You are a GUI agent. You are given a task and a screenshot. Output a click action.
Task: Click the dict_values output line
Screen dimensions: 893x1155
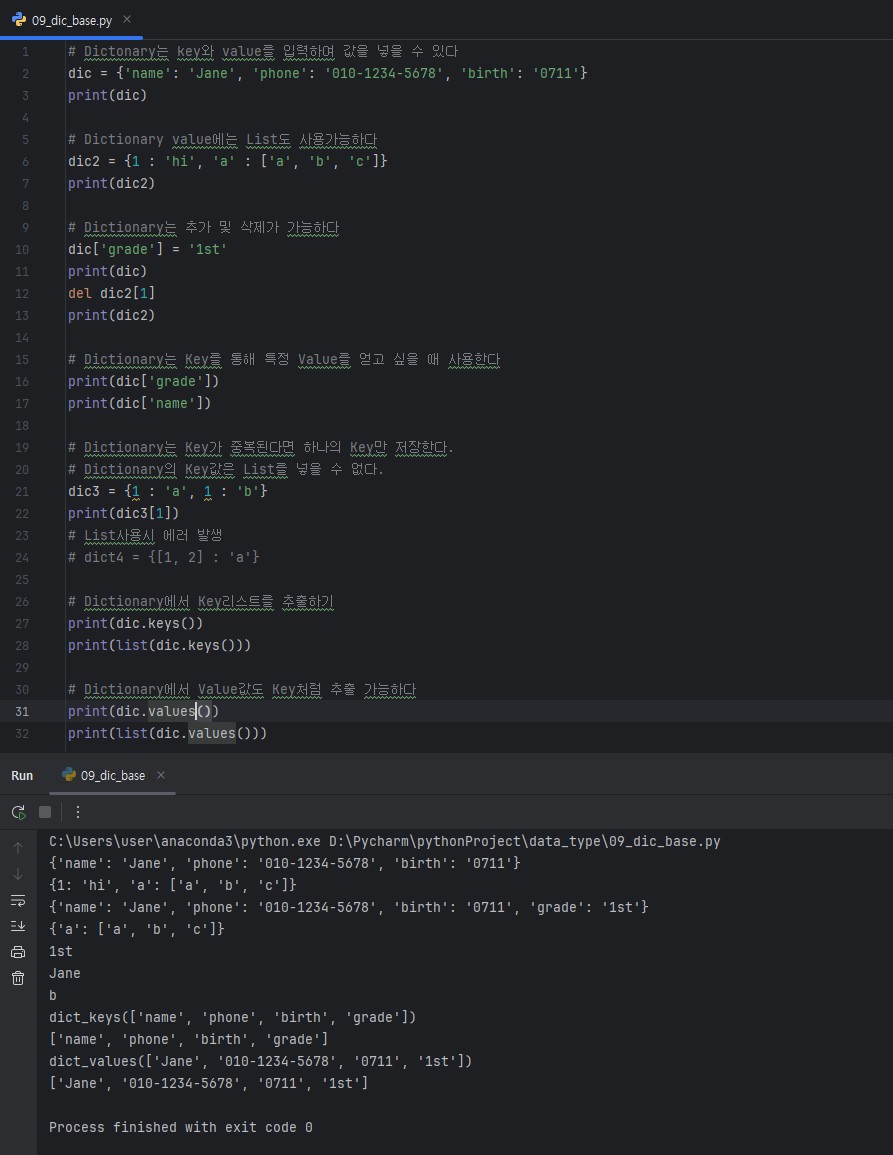(260, 1061)
